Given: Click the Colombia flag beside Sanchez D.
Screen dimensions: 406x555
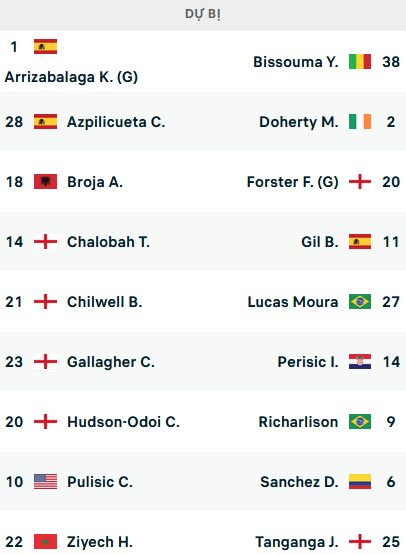Looking at the screenshot, I should tap(360, 481).
